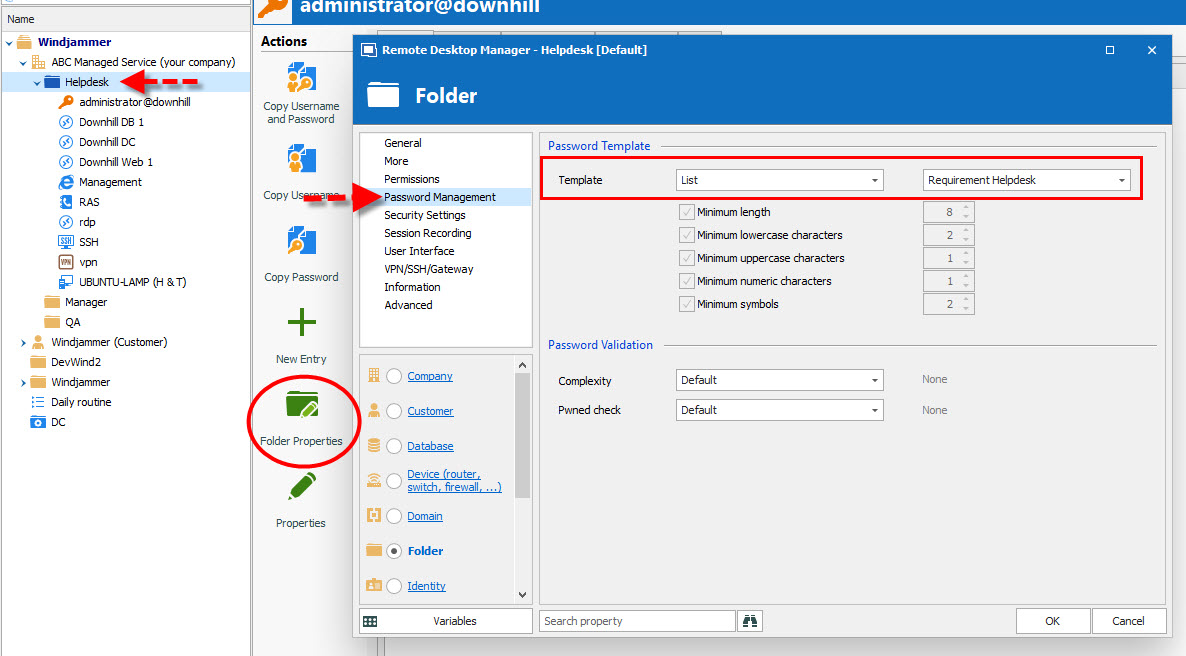Select UBUNTU-LAMP entry icon

[x=66, y=282]
